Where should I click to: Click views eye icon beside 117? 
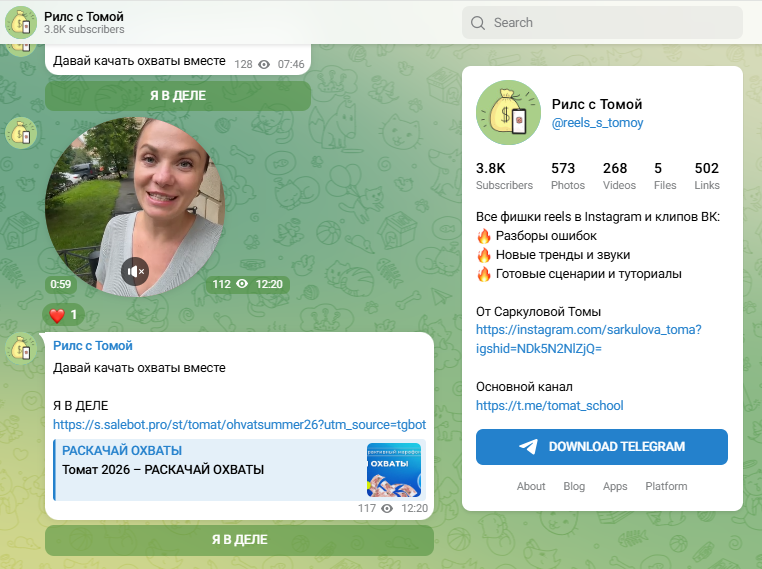point(387,508)
